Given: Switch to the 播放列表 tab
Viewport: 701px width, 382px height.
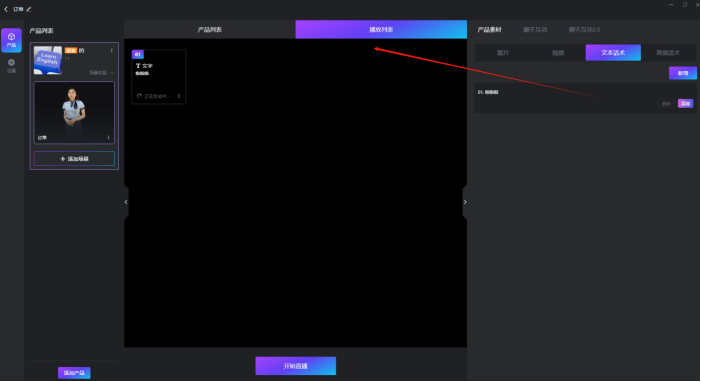Looking at the screenshot, I should pyautogui.click(x=381, y=30).
